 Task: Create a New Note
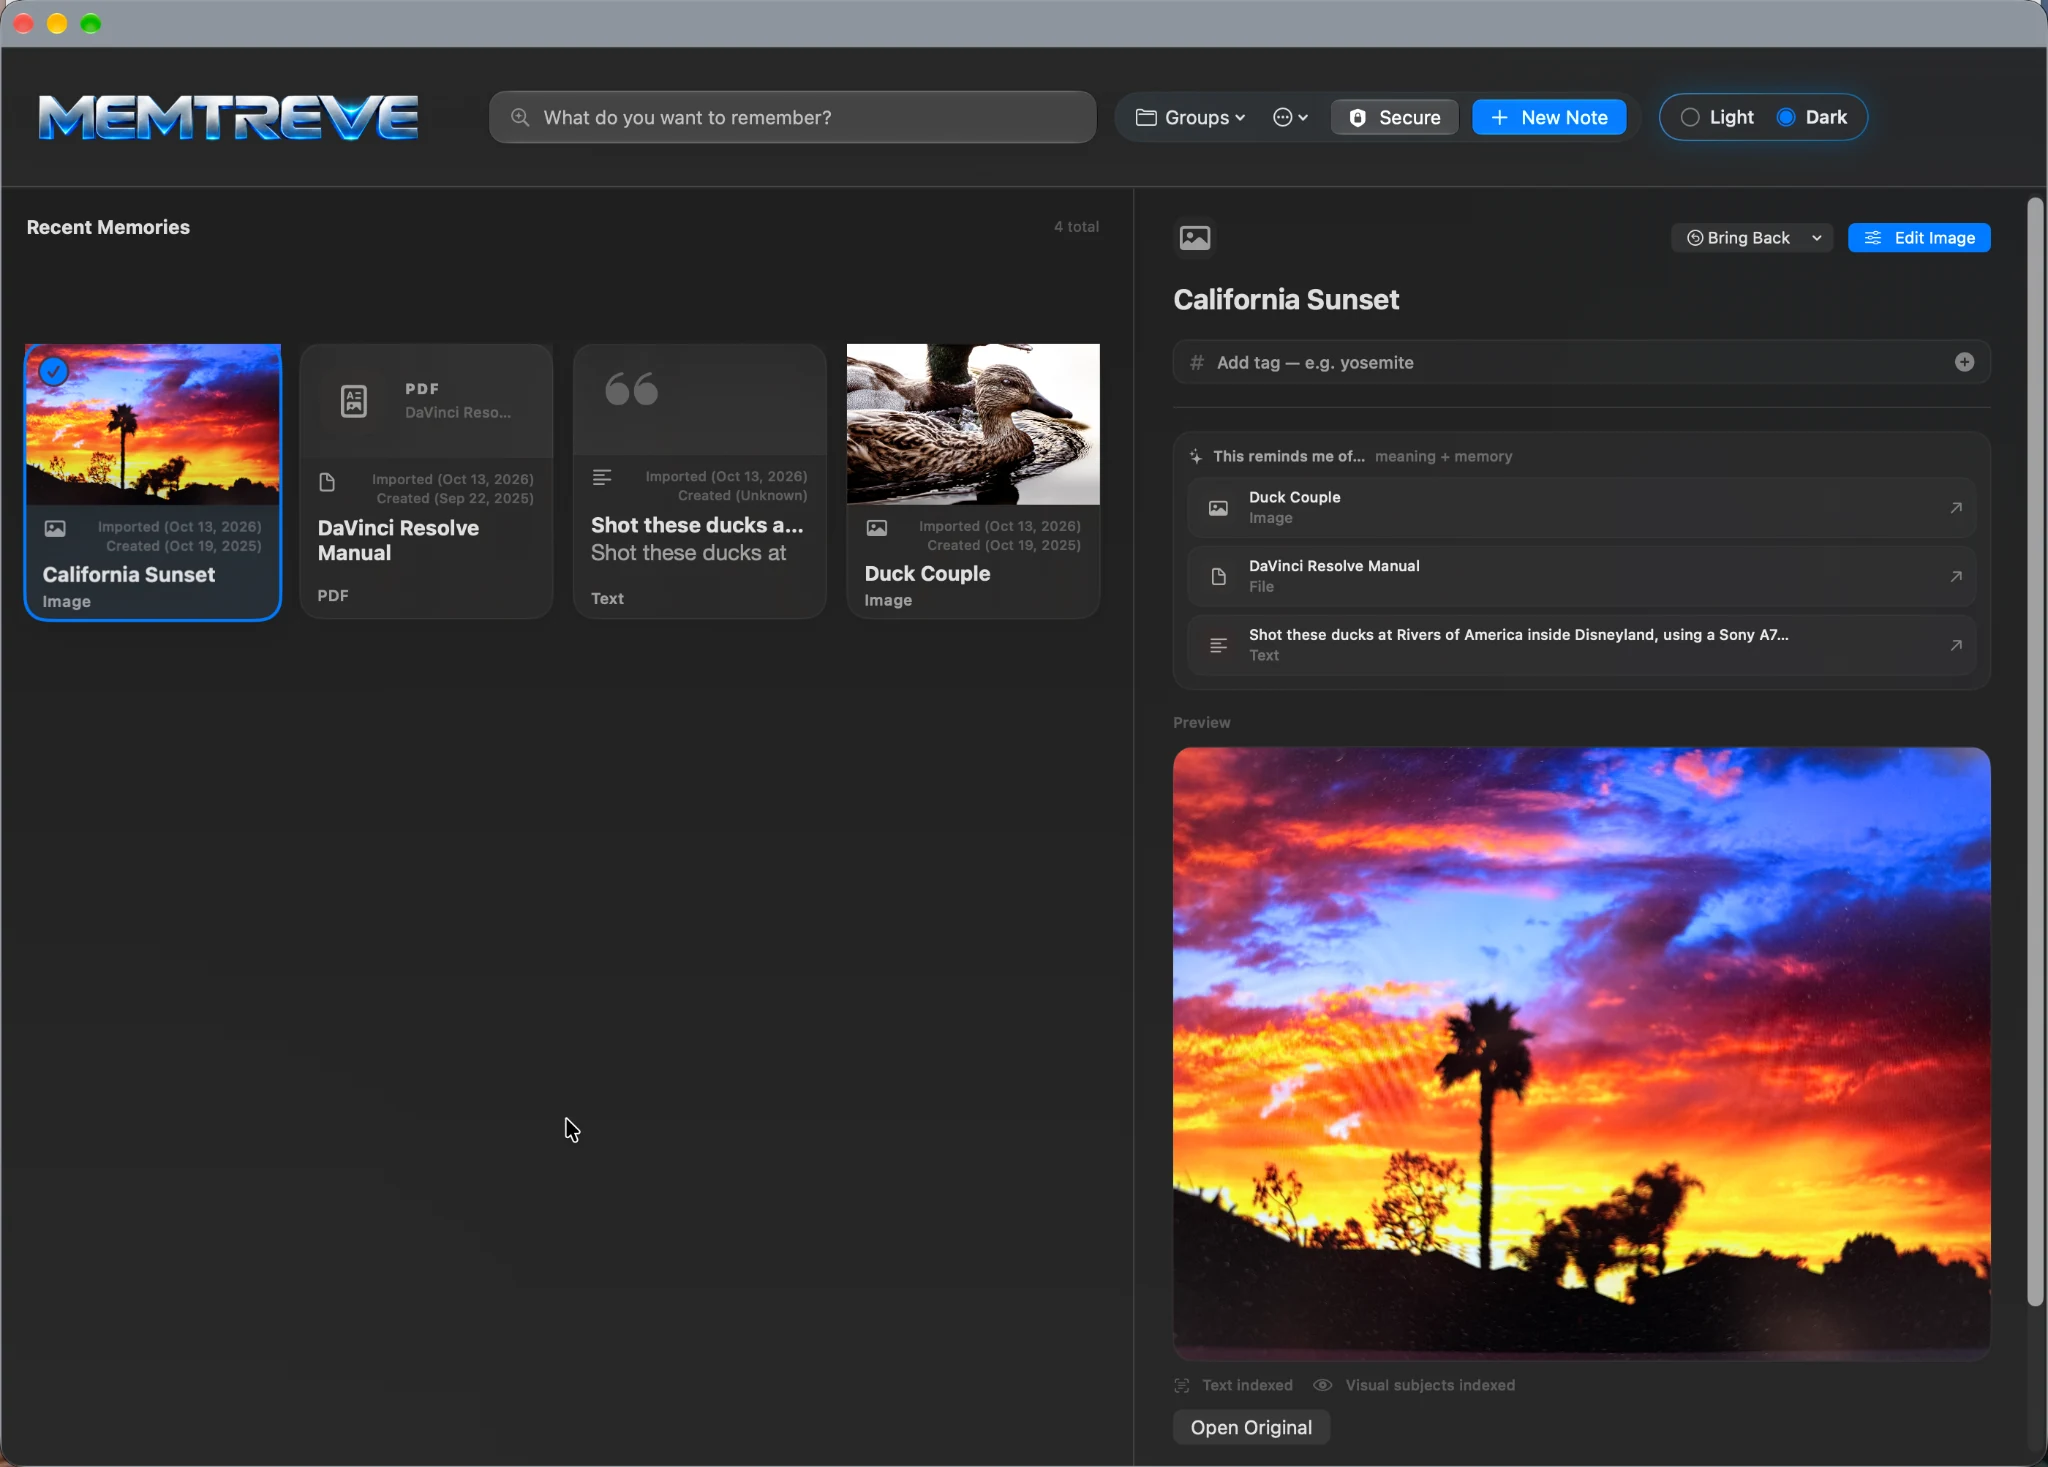coord(1549,117)
